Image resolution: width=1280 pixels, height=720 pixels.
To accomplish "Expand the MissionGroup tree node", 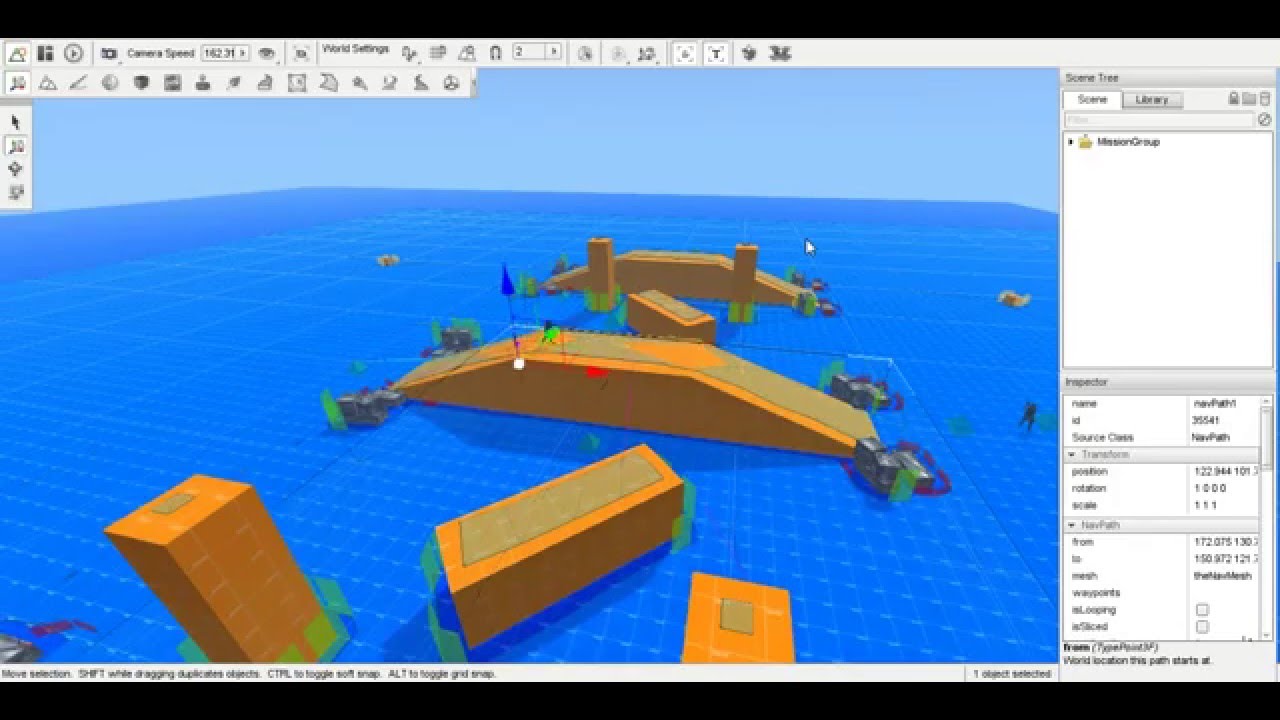I will click(1071, 142).
